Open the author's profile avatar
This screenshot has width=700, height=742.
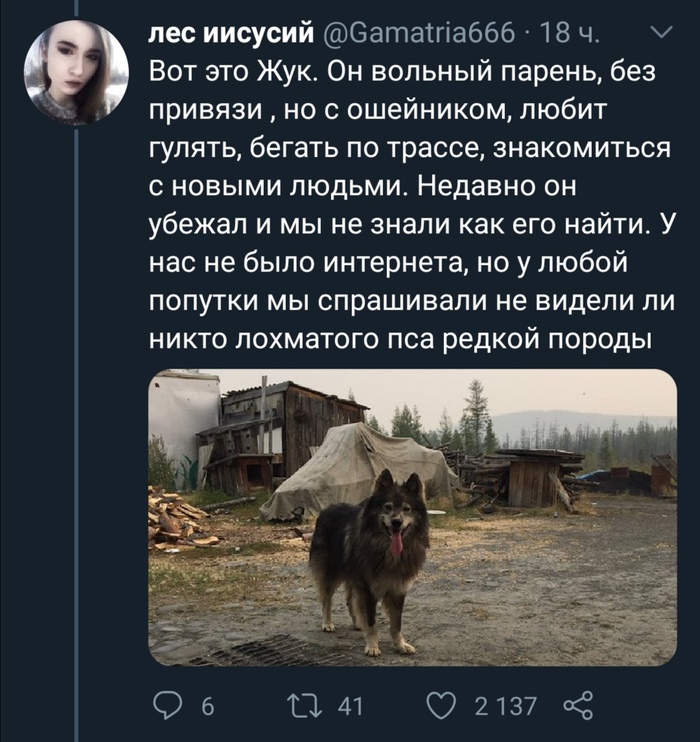(76, 72)
